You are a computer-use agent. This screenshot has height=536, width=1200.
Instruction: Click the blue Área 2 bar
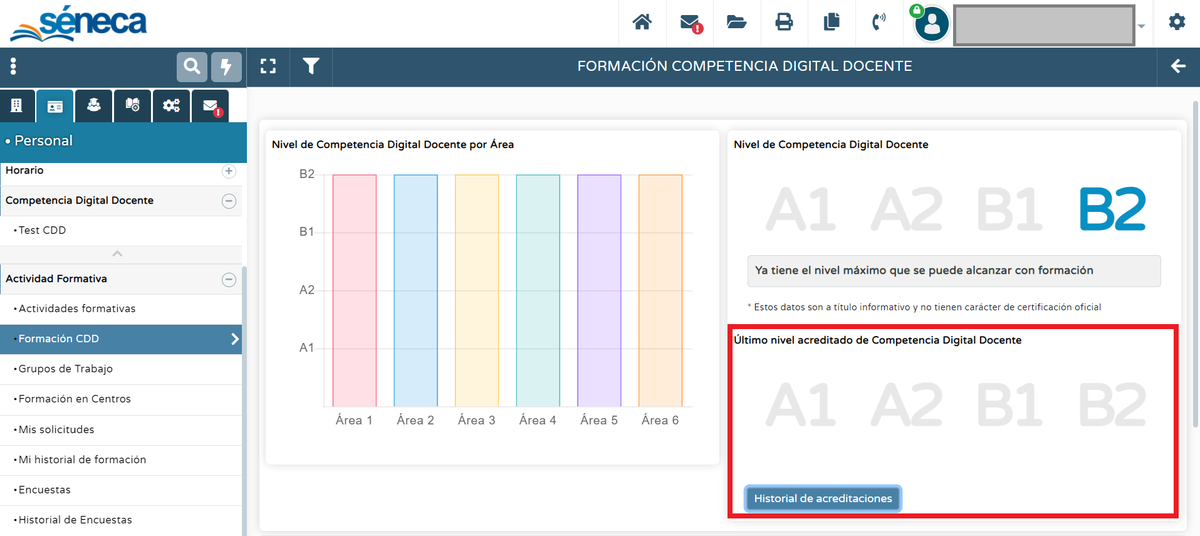416,290
